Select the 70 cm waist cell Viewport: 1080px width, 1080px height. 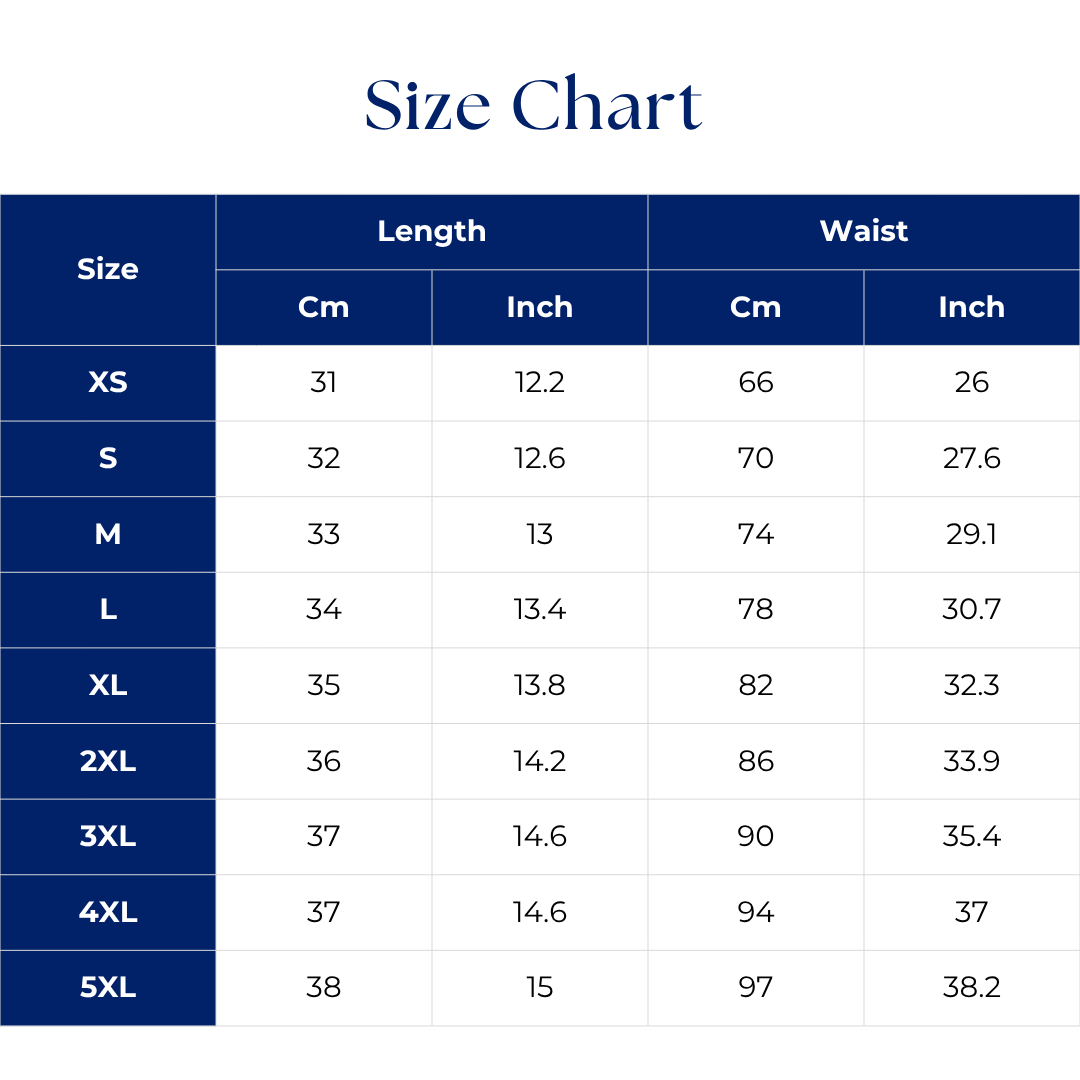tap(756, 458)
